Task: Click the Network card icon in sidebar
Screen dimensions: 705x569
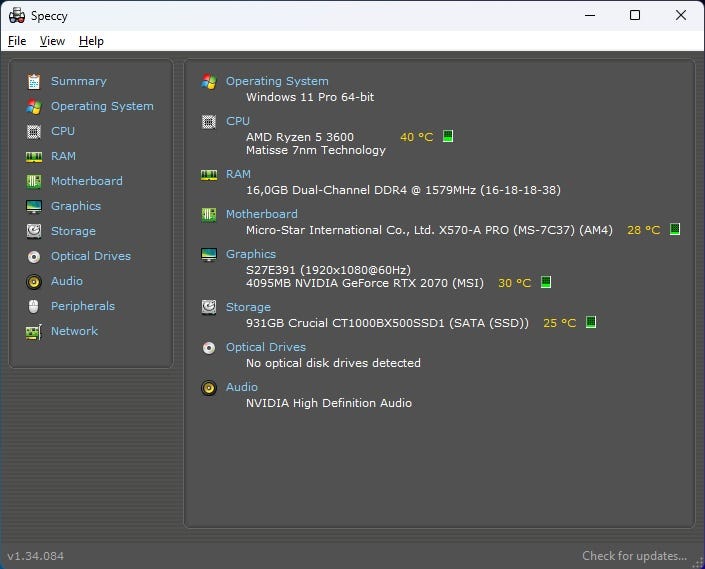Action: click(34, 332)
